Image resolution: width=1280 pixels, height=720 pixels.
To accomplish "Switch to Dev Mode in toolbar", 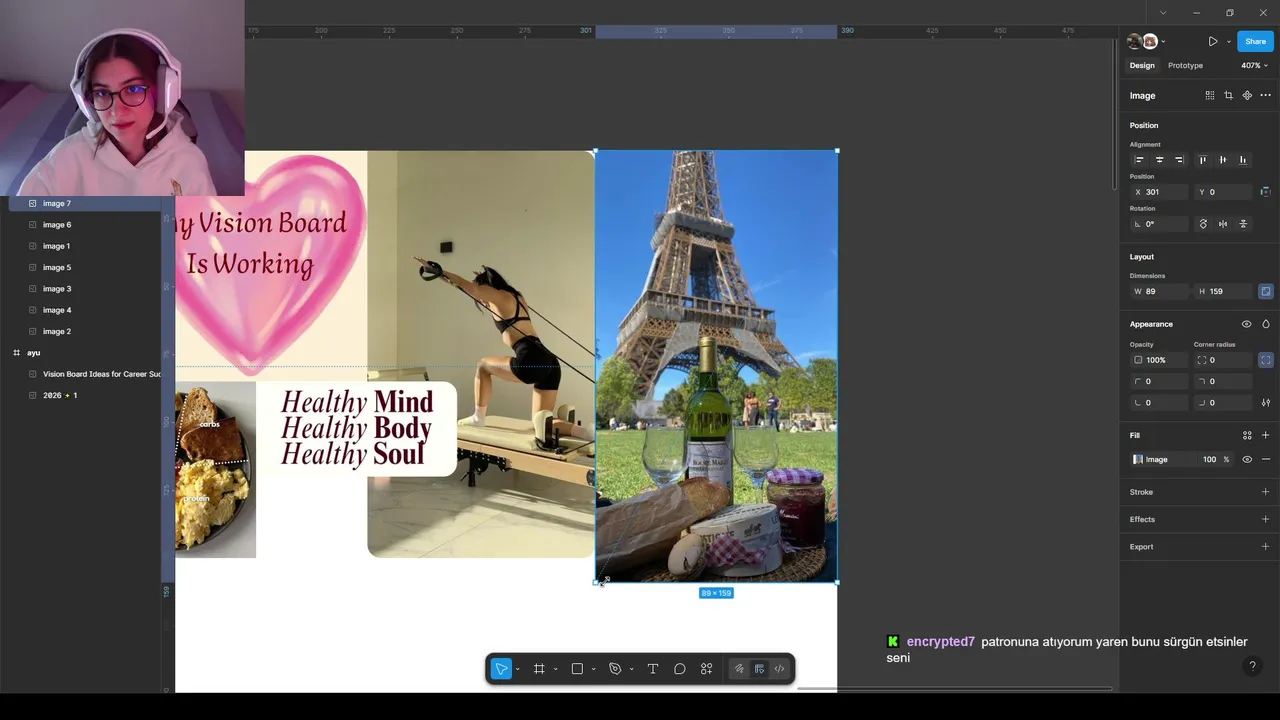I will coord(779,669).
